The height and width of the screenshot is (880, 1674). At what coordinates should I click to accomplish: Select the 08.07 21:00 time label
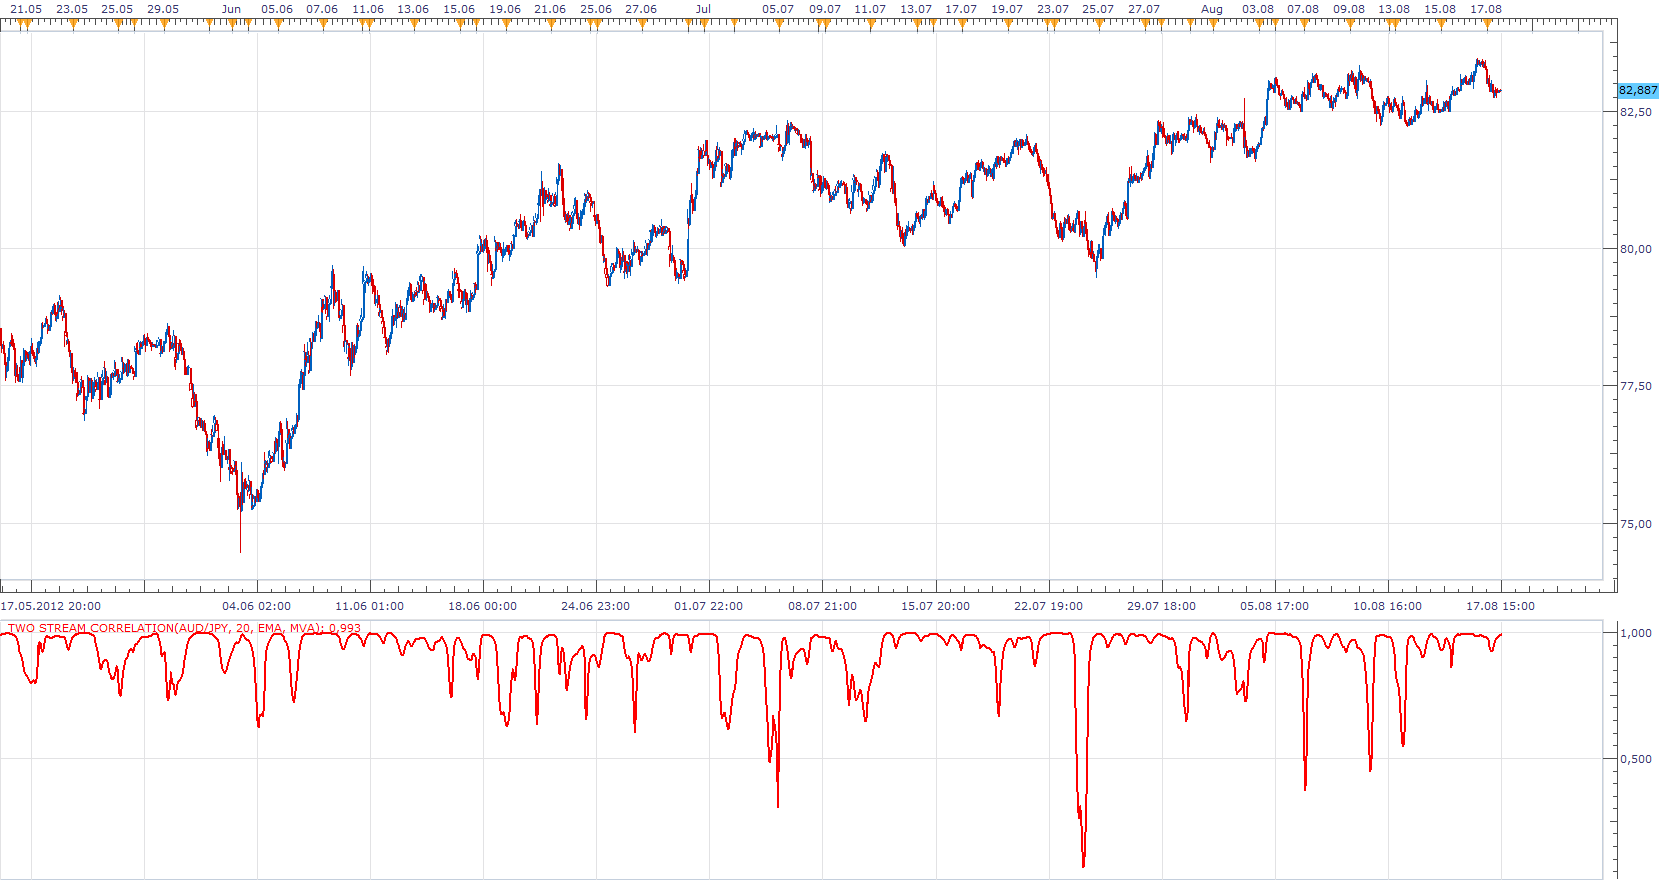(x=823, y=606)
